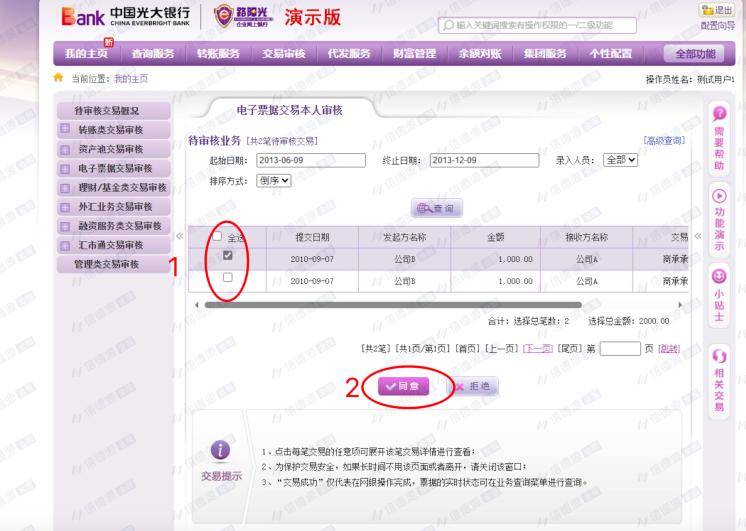Viewport: 746px width, 531px height.
Task: Go to 上一页 in pagination
Action: coord(501,349)
